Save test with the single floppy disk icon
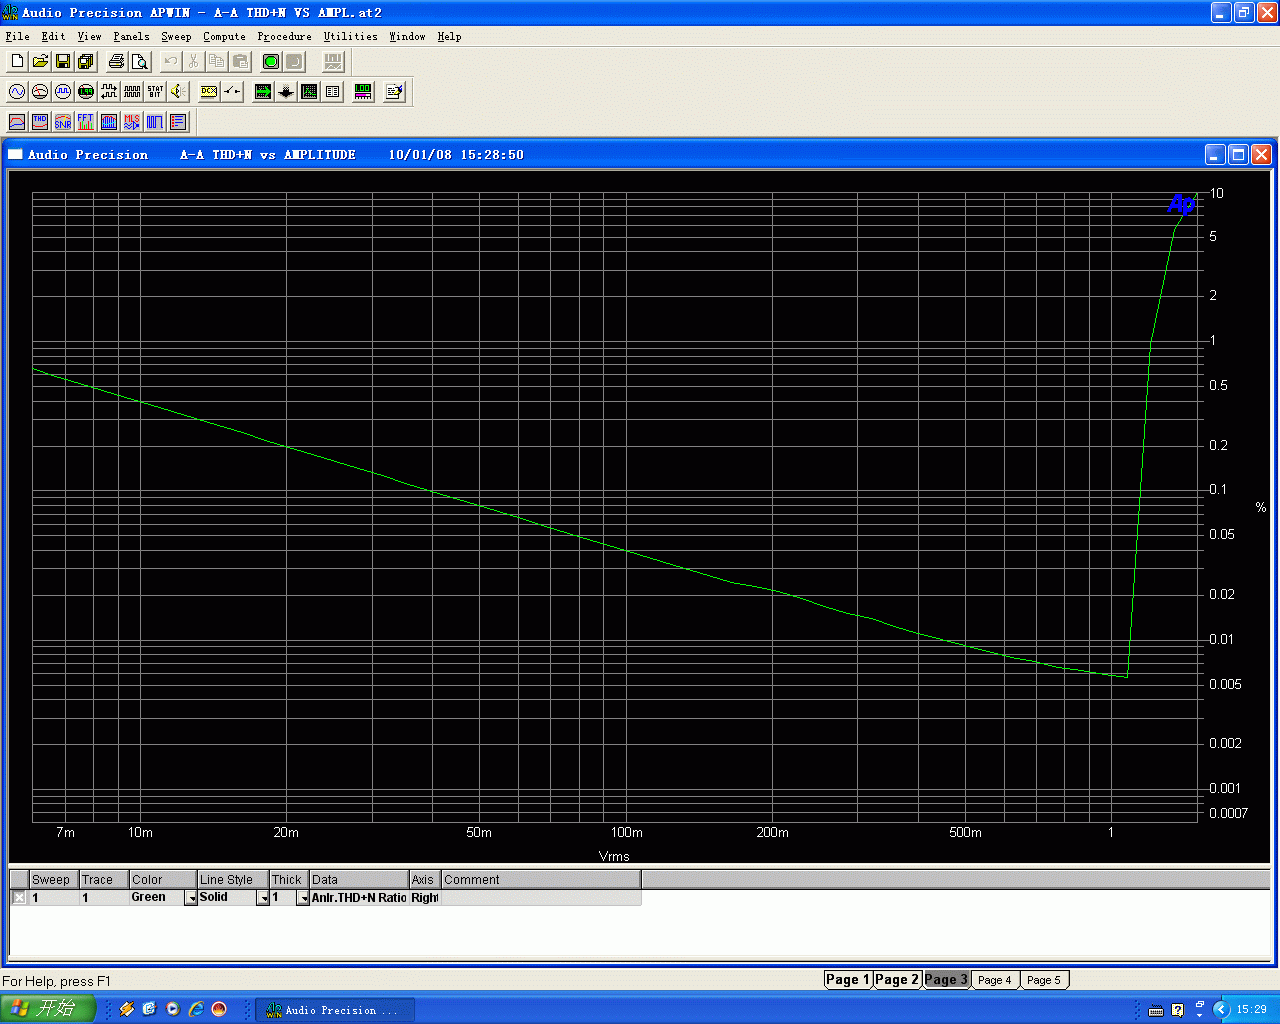The height and width of the screenshot is (1024, 1280). click(63, 62)
